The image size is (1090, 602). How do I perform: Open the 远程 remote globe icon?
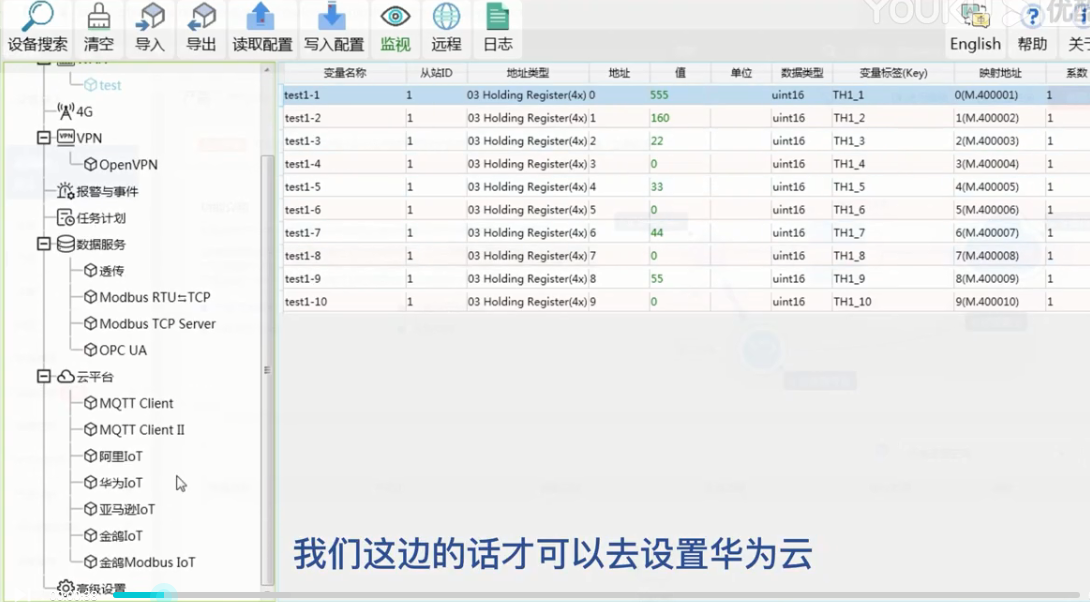[446, 18]
